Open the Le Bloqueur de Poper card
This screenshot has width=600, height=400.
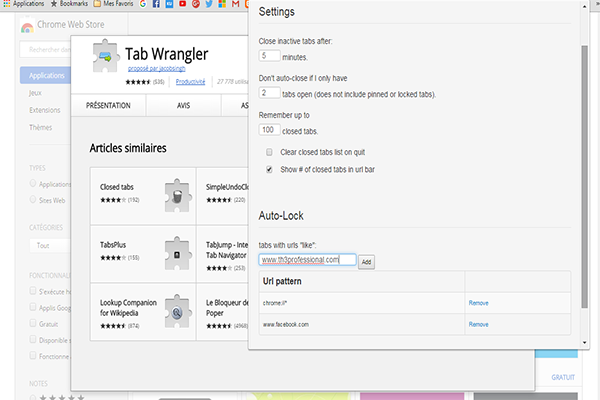tap(223, 312)
